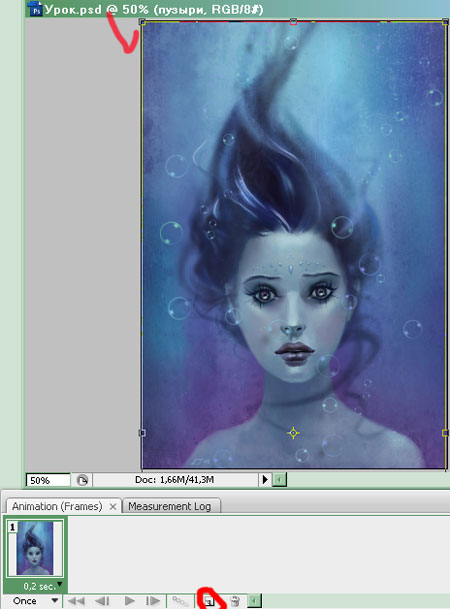Click the transform reference point crosshair
Image resolution: width=450 pixels, height=609 pixels.
(x=293, y=433)
